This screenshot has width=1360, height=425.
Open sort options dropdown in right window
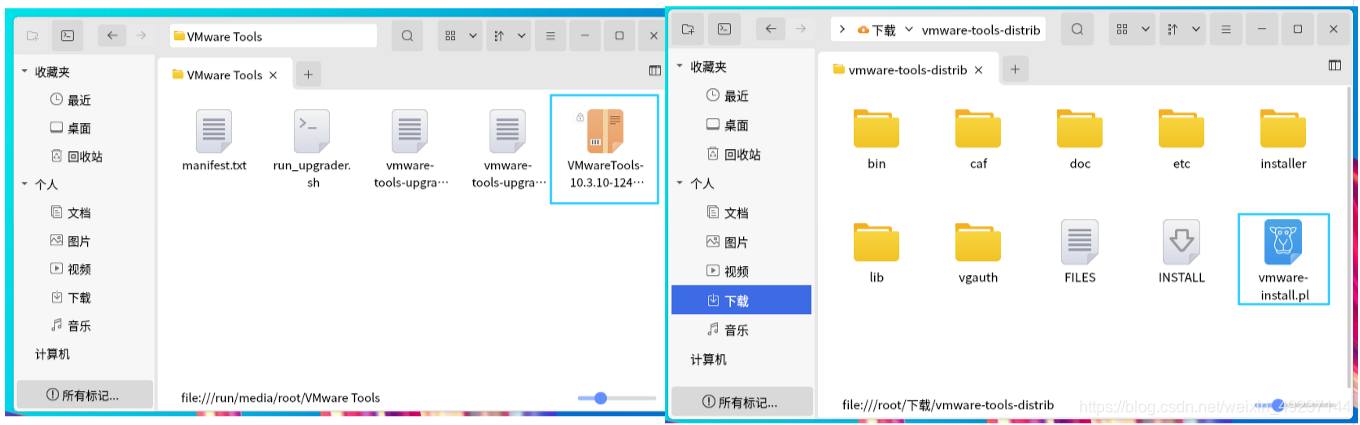[1193, 30]
